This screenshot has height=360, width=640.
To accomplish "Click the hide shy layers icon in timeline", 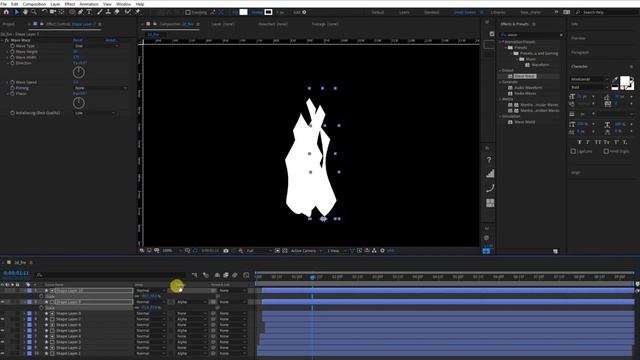I will 217,275.
